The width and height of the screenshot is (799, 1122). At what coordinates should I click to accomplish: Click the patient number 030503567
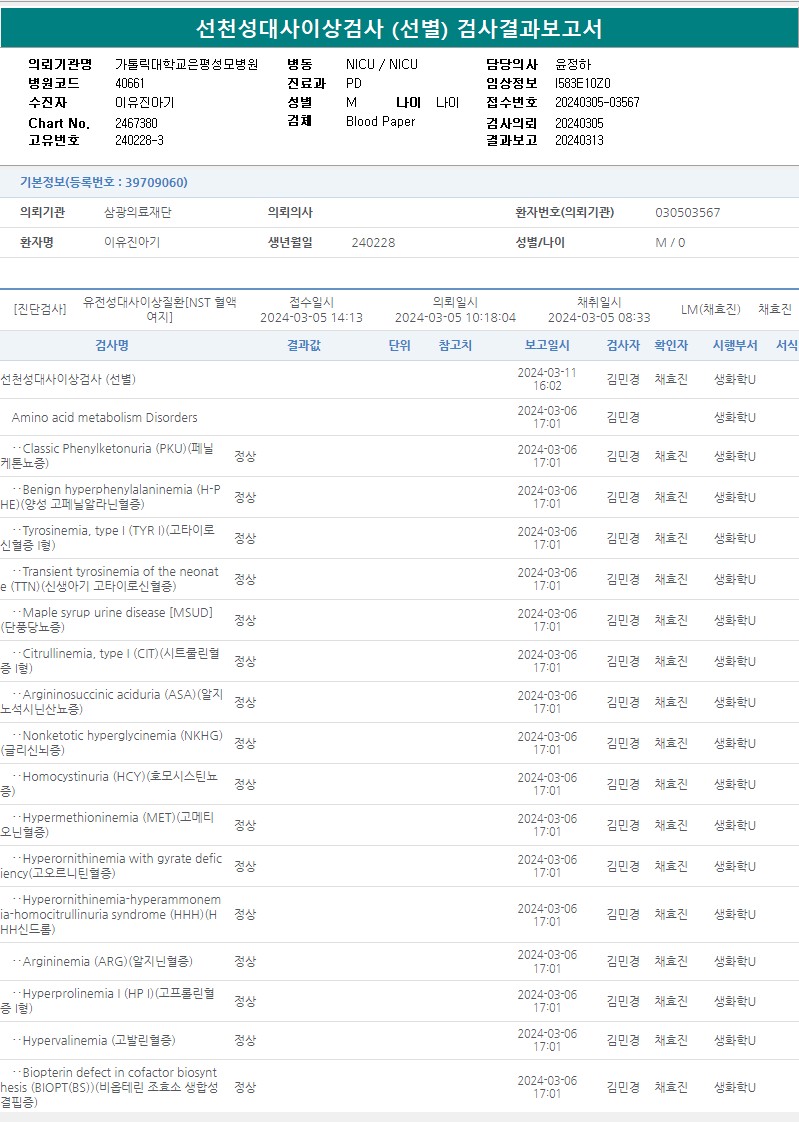(687, 213)
